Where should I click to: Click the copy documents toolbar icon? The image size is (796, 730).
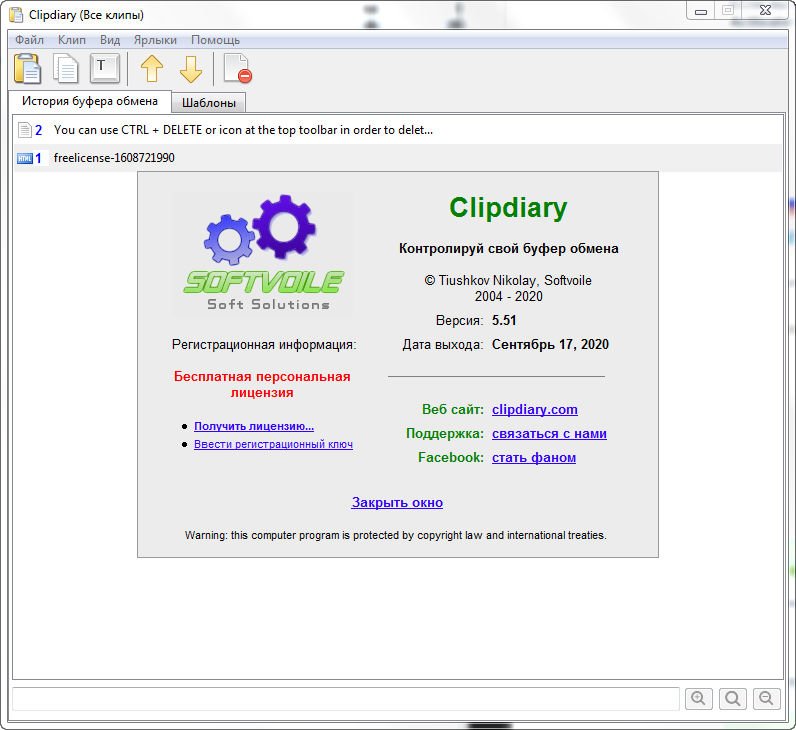tap(66, 68)
